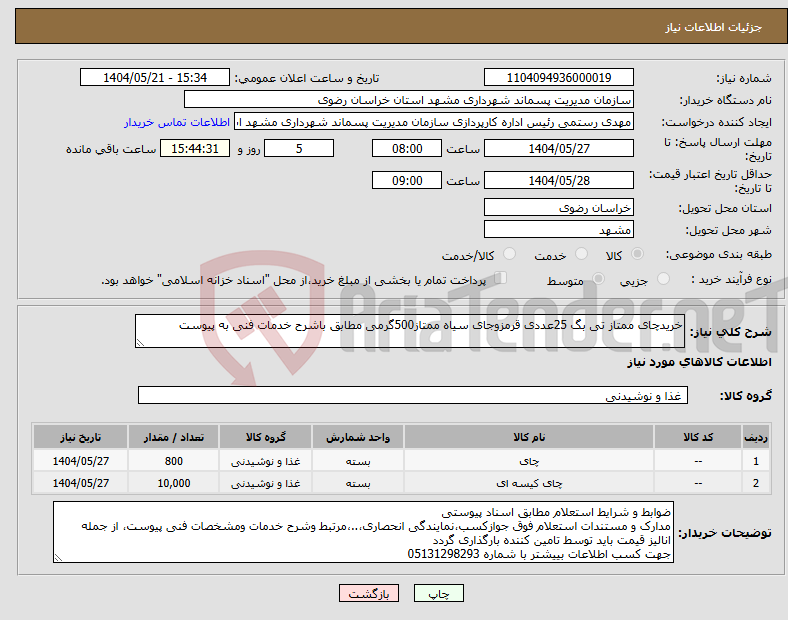Screen dimensions: 788x620
Task: Click the بازگشت back button
Action: point(369,593)
